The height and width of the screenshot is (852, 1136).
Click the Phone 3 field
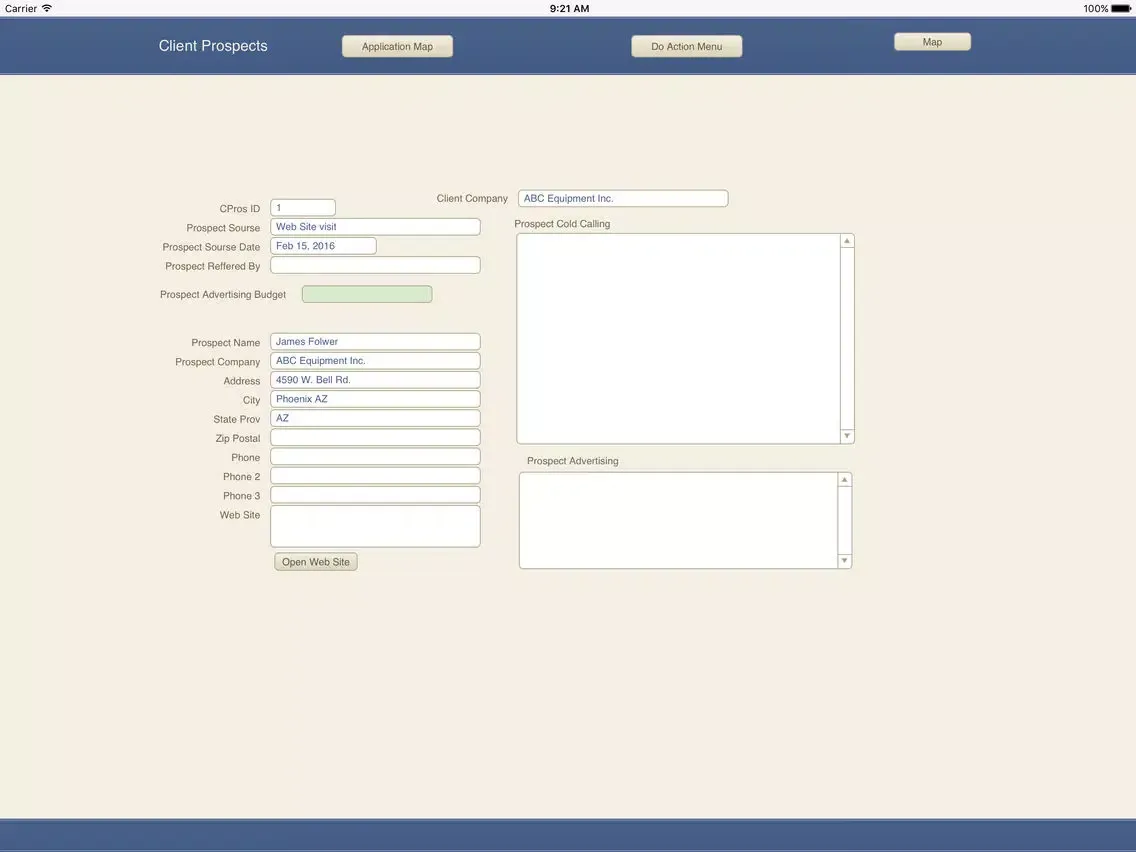[x=375, y=495]
